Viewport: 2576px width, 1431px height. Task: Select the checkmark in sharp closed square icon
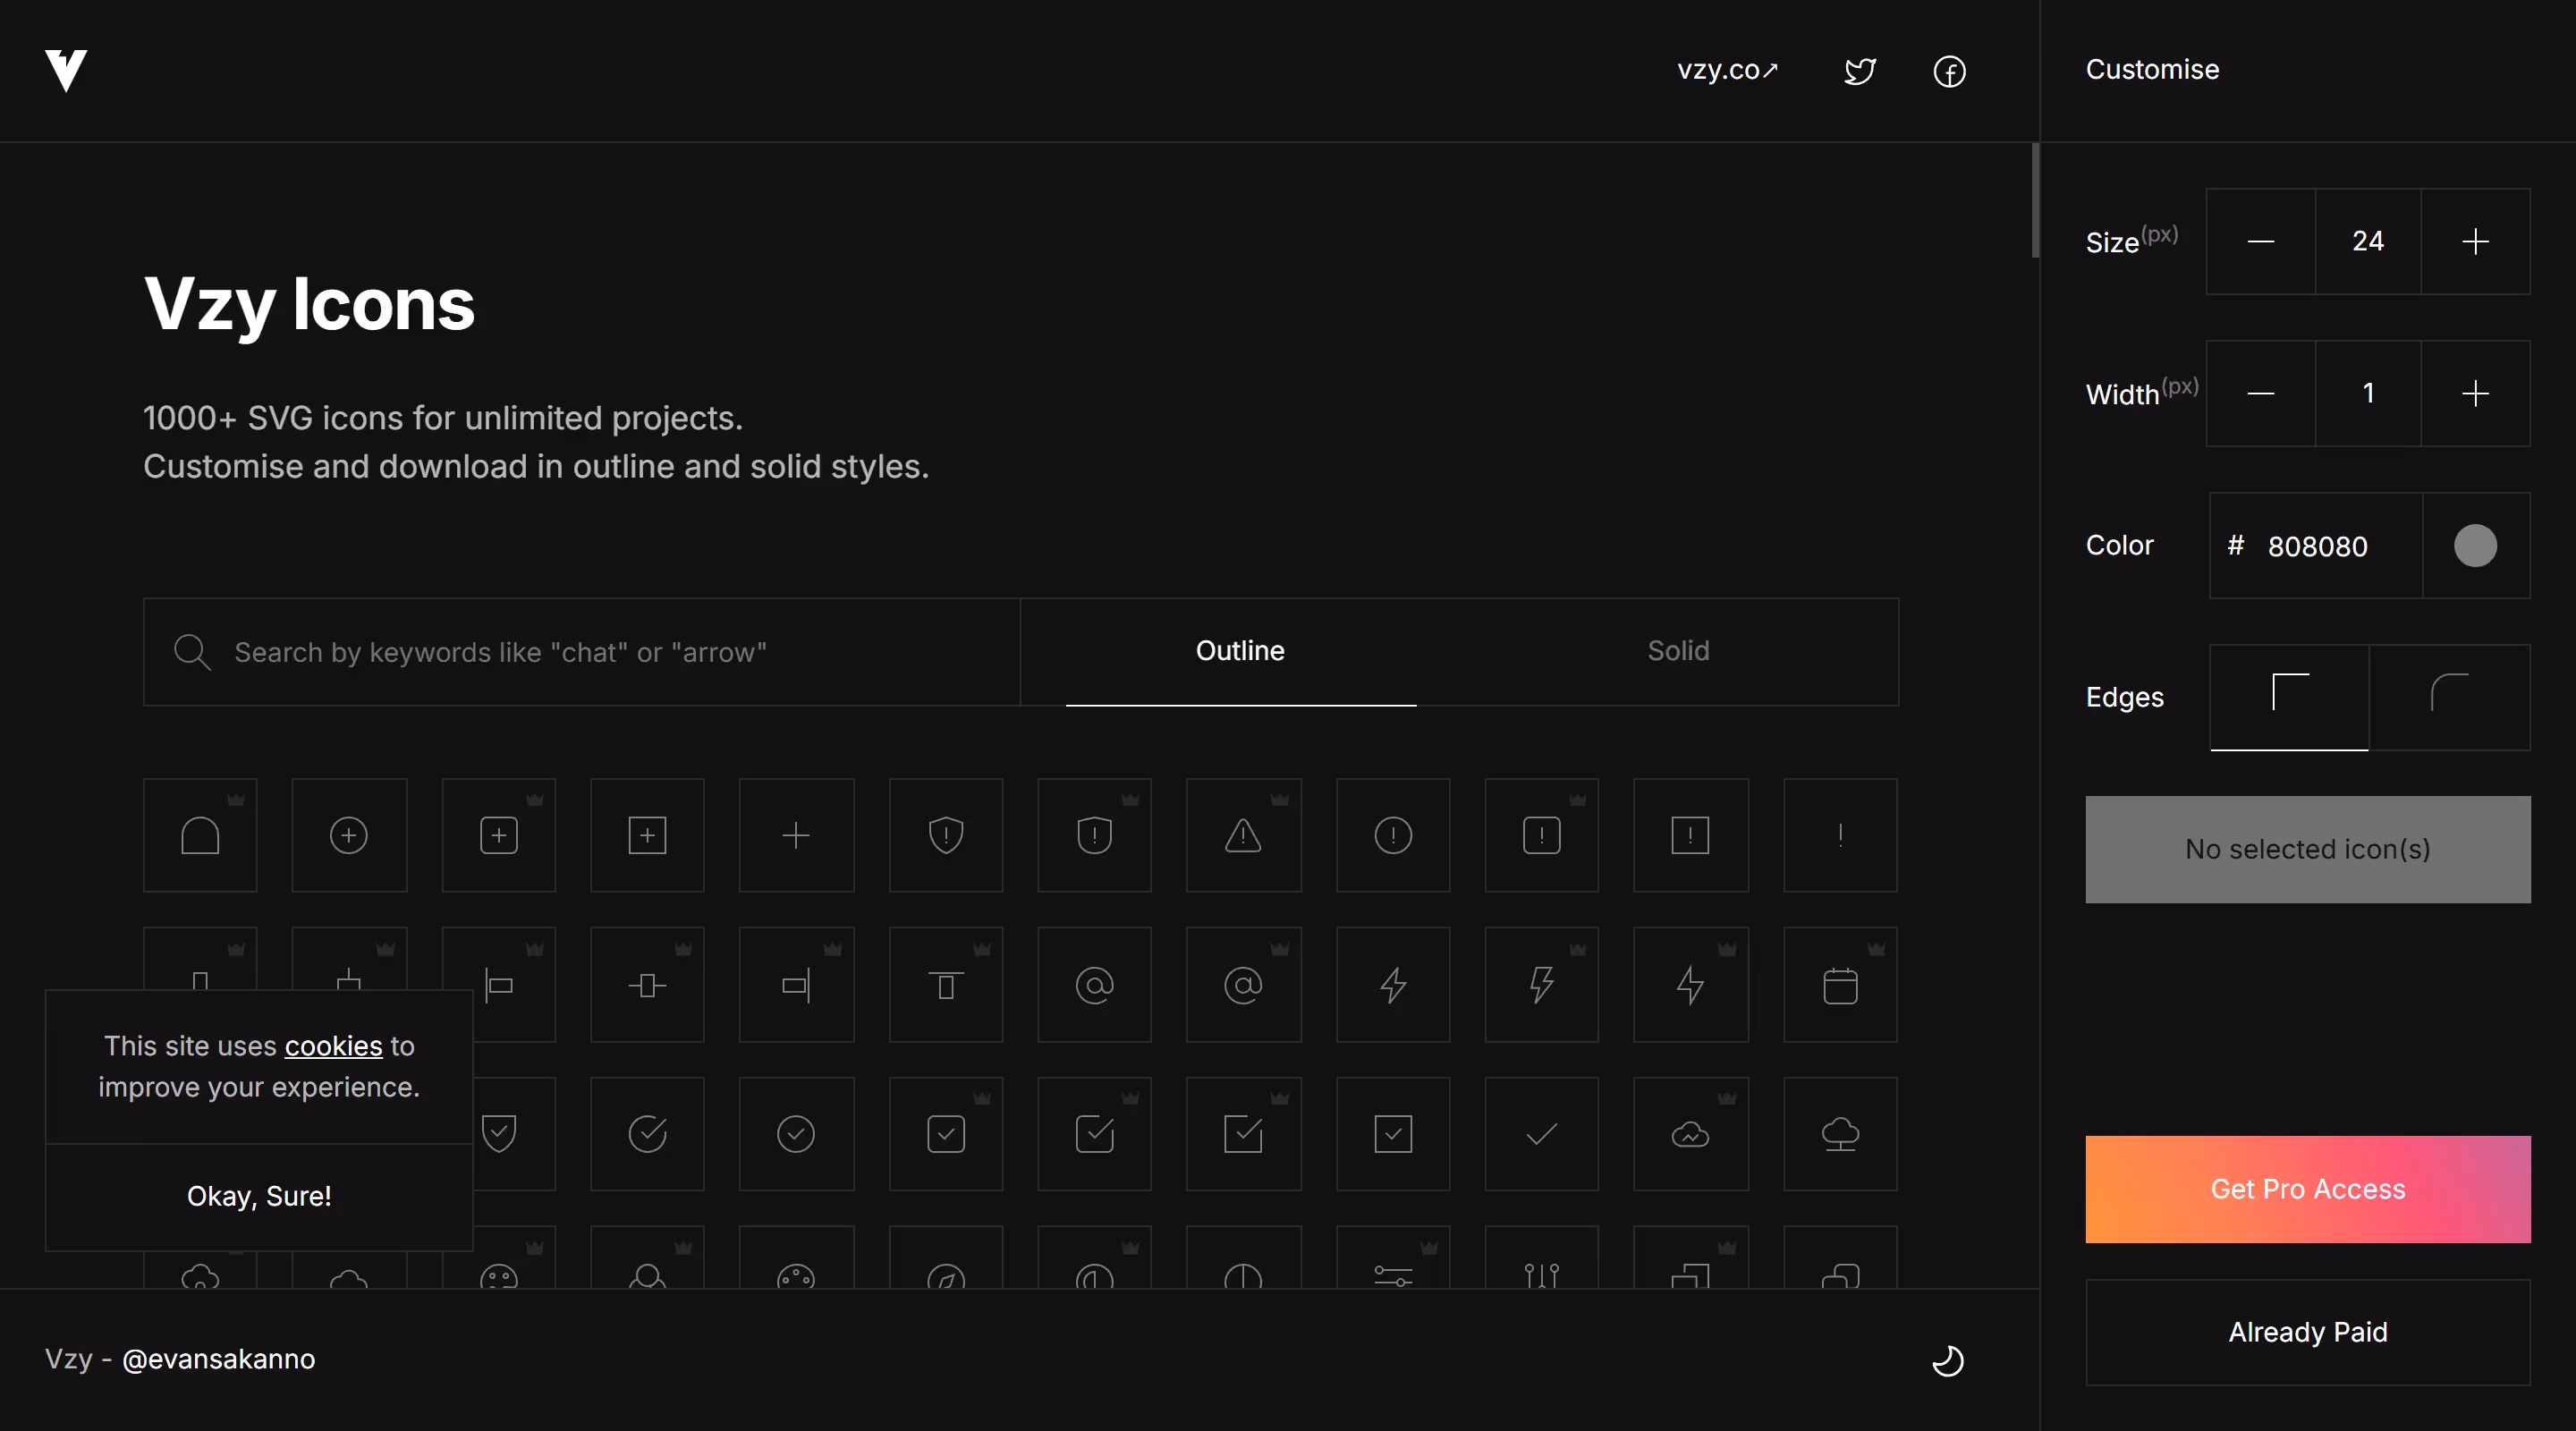(x=1393, y=1134)
